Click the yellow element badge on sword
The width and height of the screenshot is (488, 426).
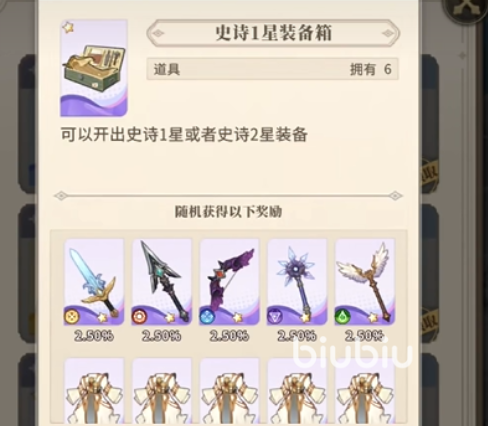[x=72, y=317]
